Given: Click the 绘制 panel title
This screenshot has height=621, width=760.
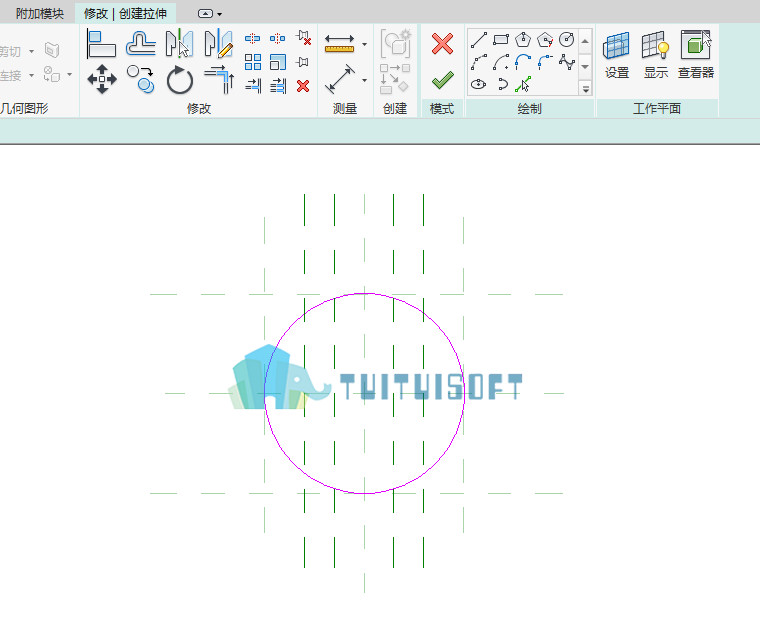Looking at the screenshot, I should [529, 108].
